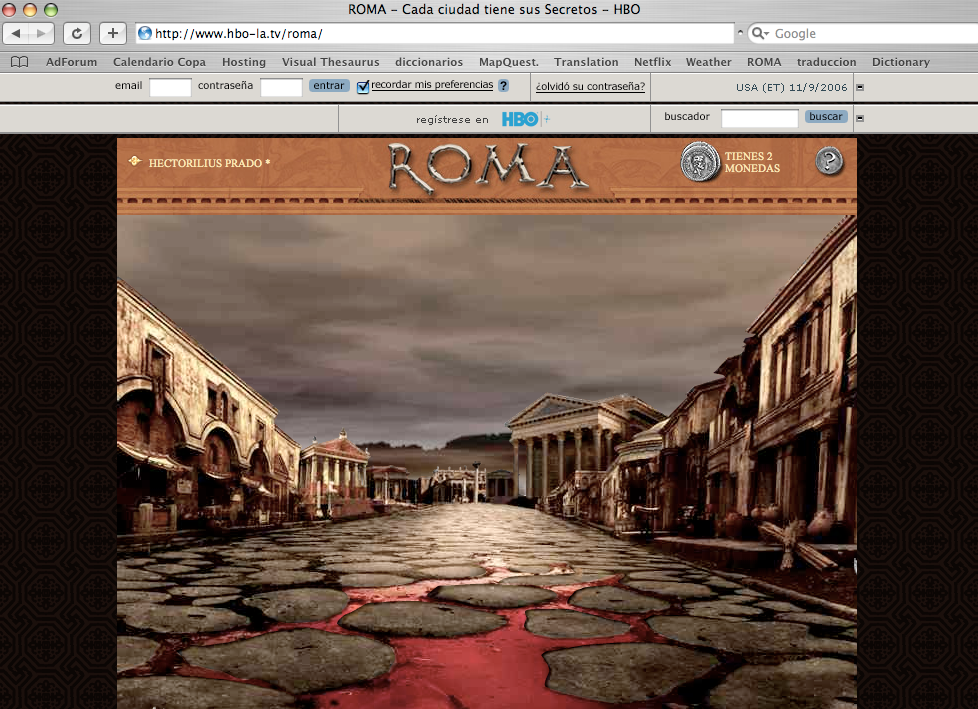The image size is (978, 709).
Task: Click the regístrese en text link
Action: pyautogui.click(x=452, y=120)
